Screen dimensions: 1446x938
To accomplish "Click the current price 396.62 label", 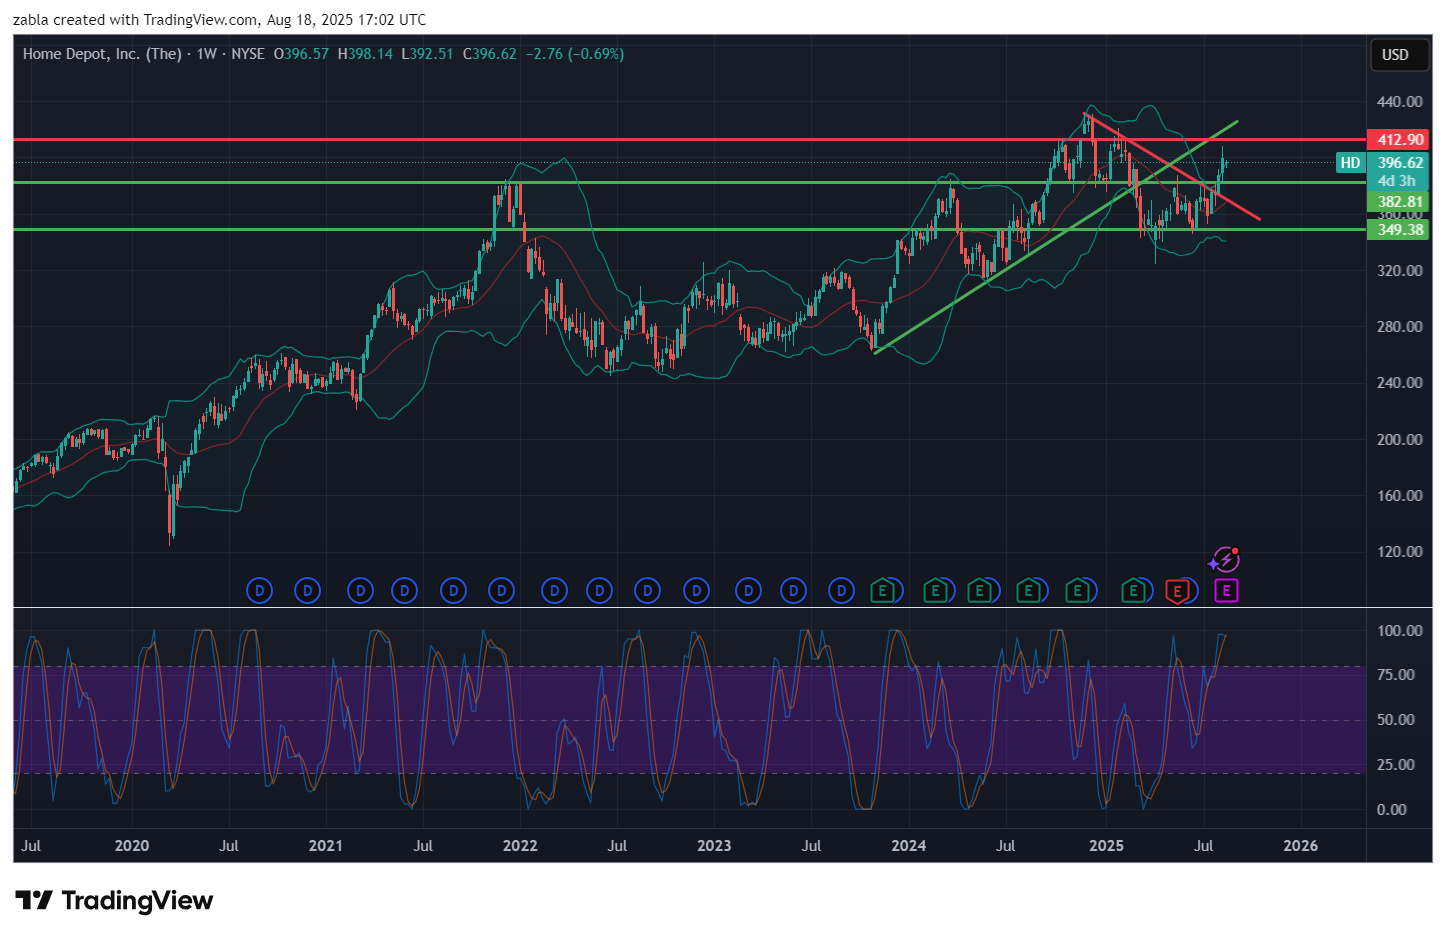I will tap(1399, 163).
